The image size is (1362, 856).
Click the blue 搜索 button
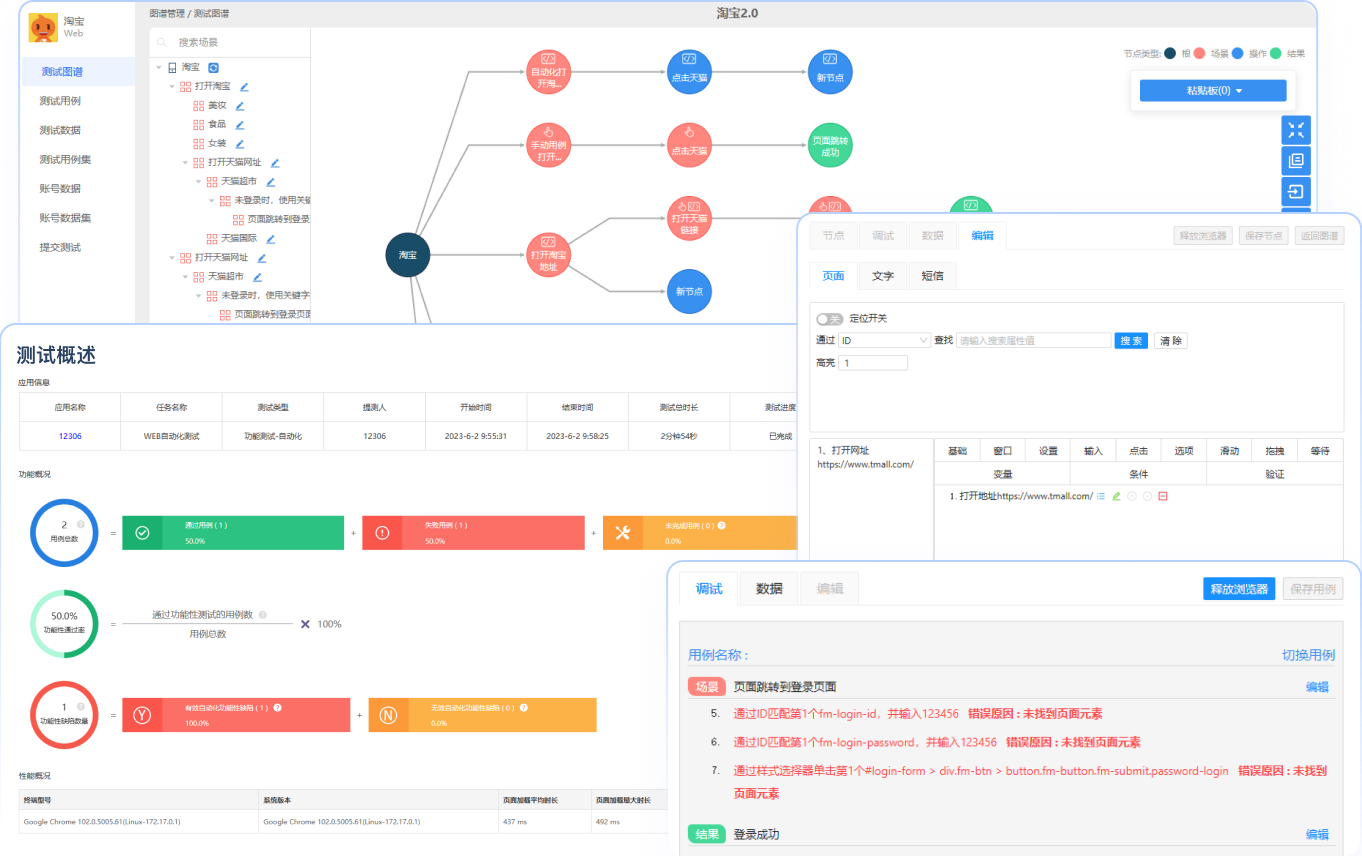(1132, 341)
